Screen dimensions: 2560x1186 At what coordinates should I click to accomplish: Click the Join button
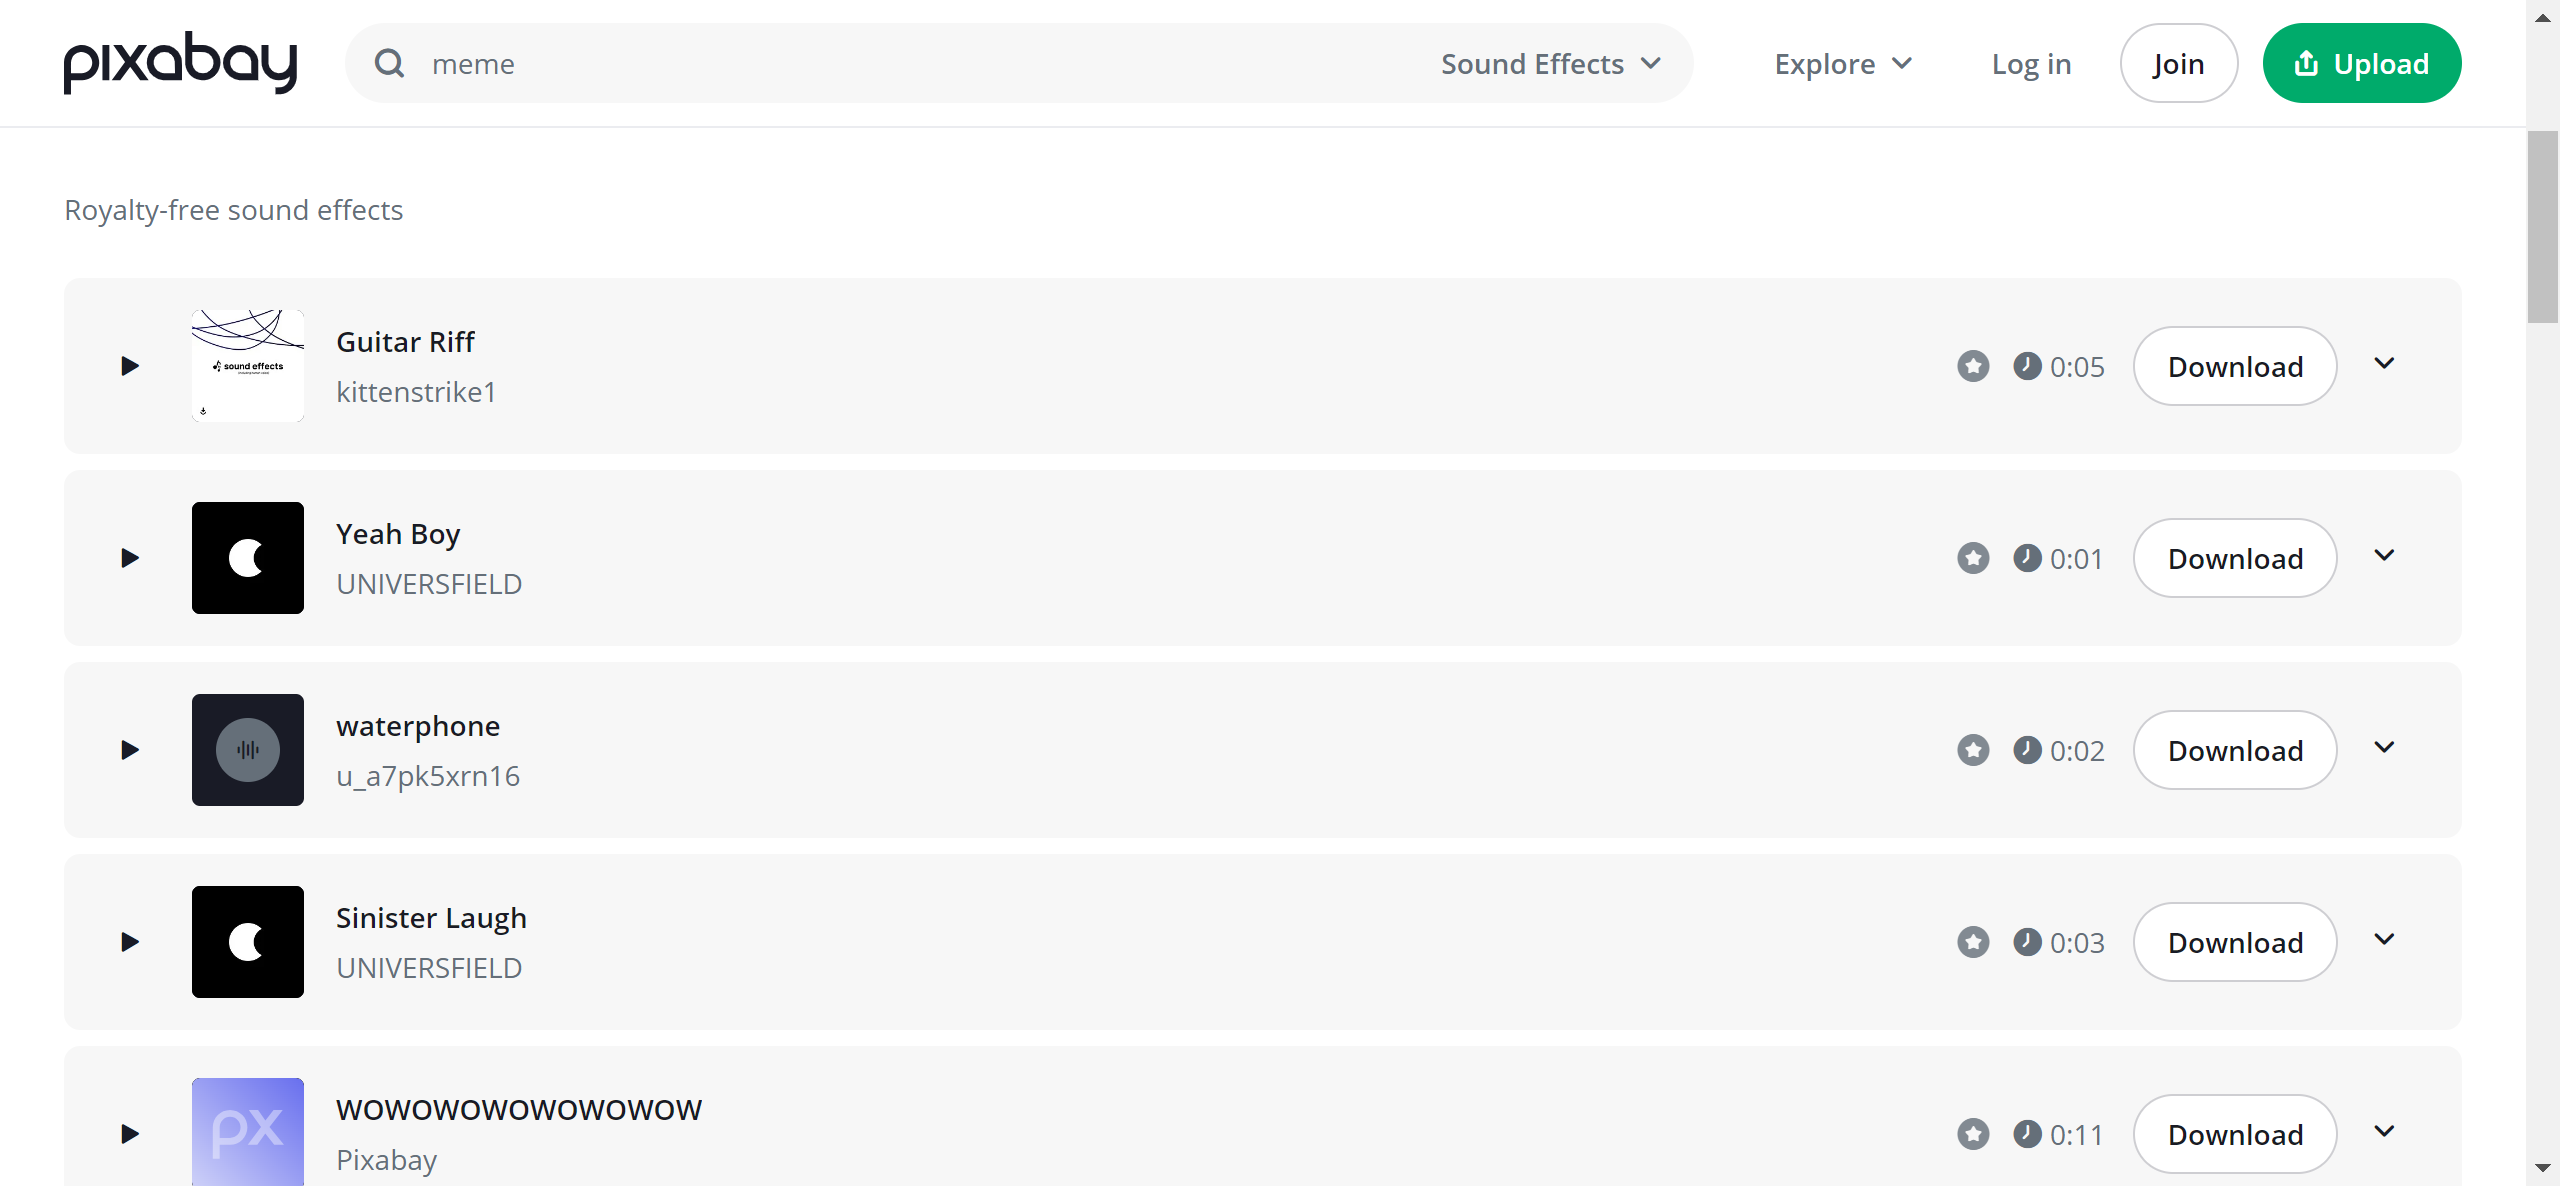(2178, 64)
